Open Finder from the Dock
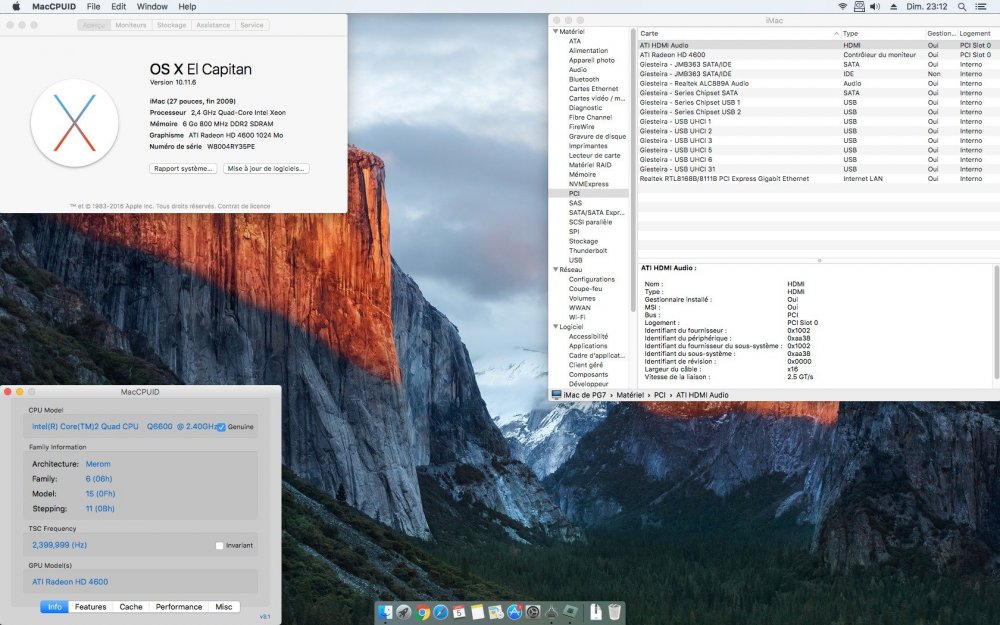The height and width of the screenshot is (625, 1000). click(385, 612)
